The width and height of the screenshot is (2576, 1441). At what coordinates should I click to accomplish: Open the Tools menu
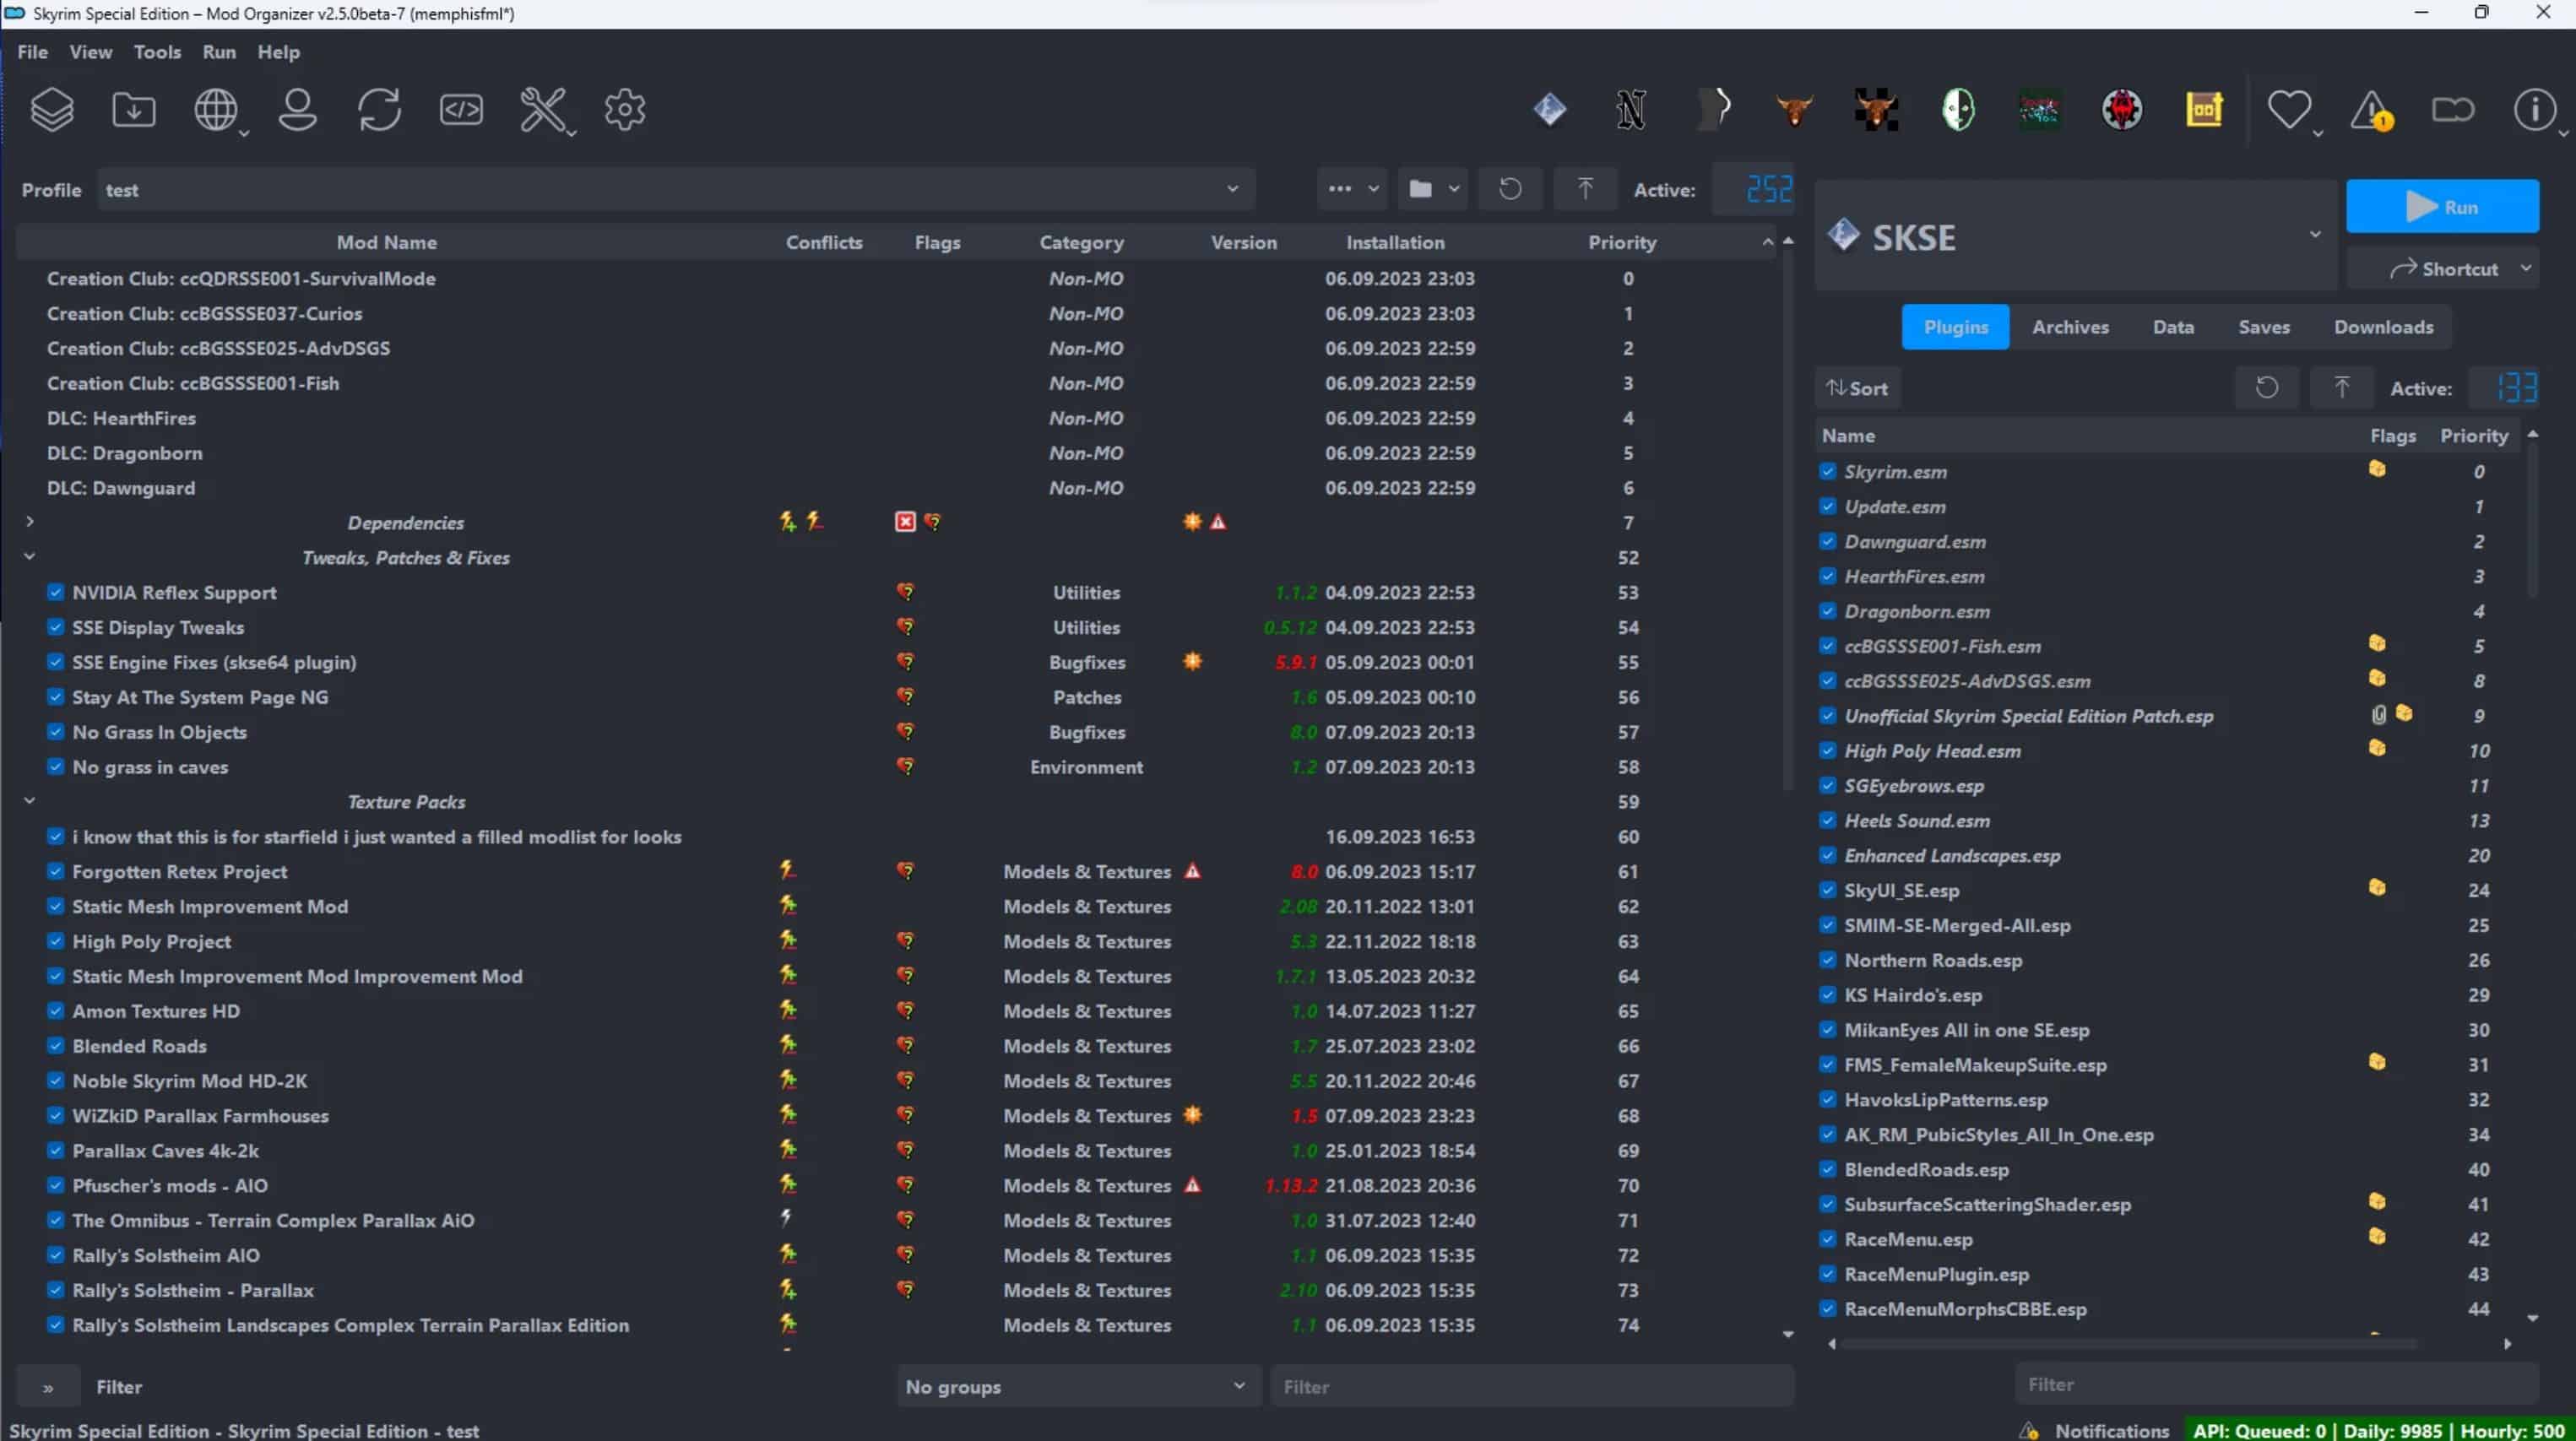pyautogui.click(x=157, y=52)
